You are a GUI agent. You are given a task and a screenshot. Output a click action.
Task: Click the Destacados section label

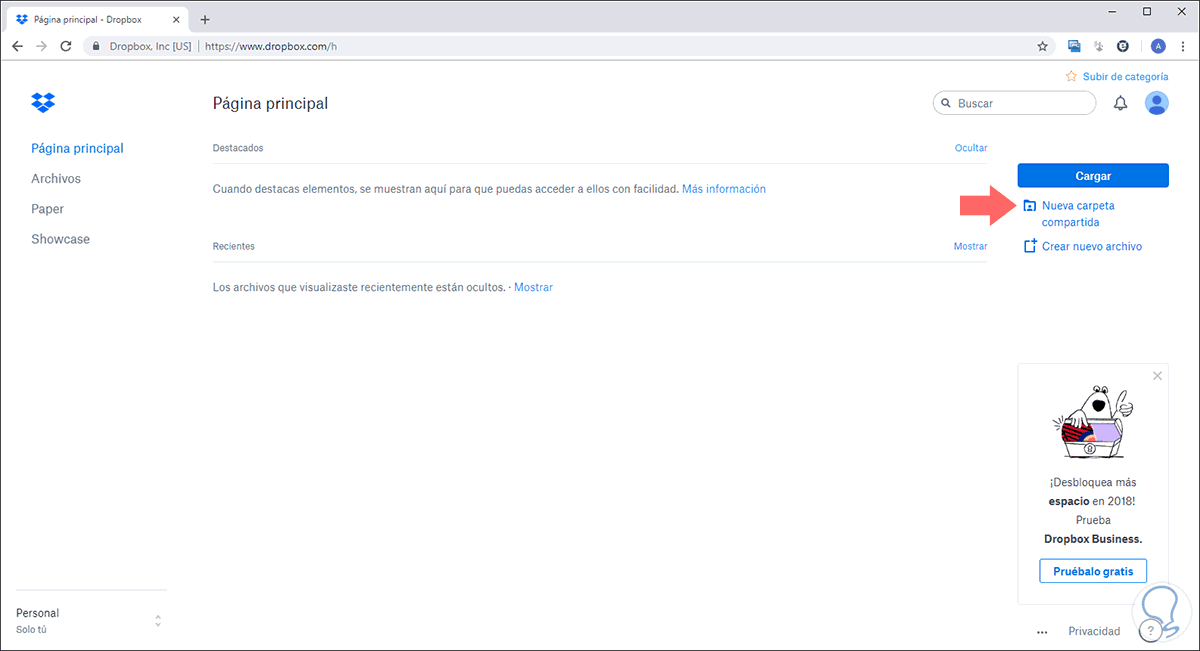tap(238, 147)
